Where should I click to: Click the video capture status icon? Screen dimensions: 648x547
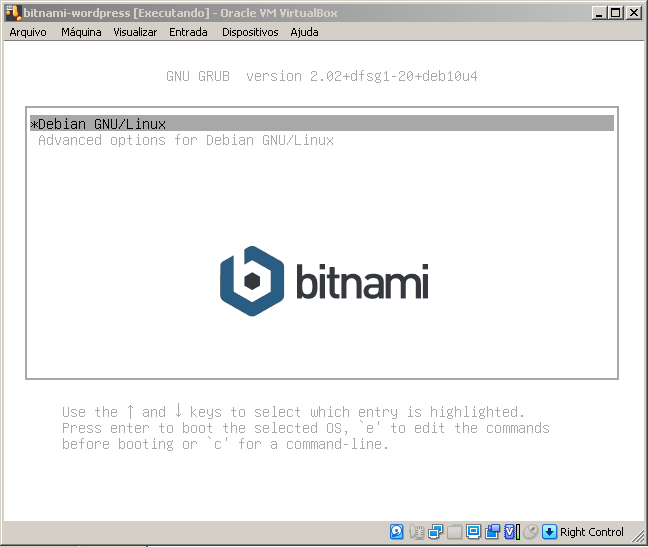[x=492, y=532]
